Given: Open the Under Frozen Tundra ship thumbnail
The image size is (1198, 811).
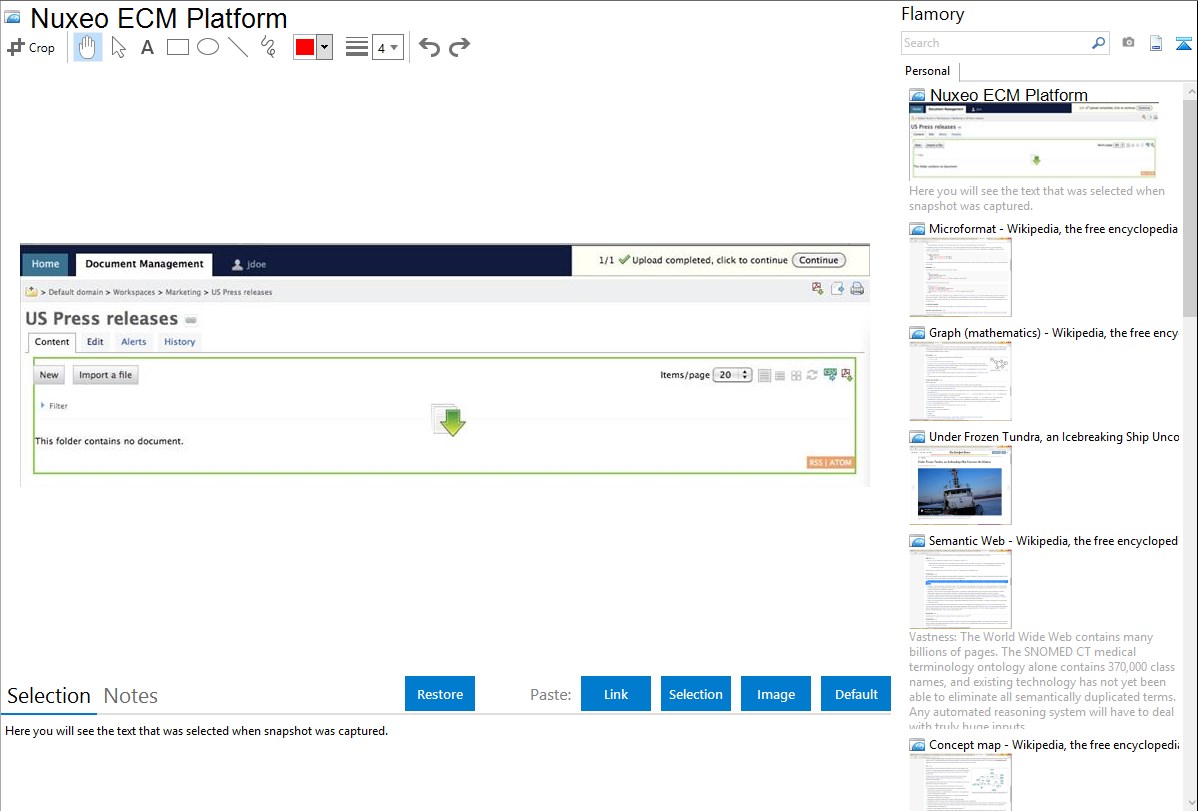Looking at the screenshot, I should click(x=960, y=485).
